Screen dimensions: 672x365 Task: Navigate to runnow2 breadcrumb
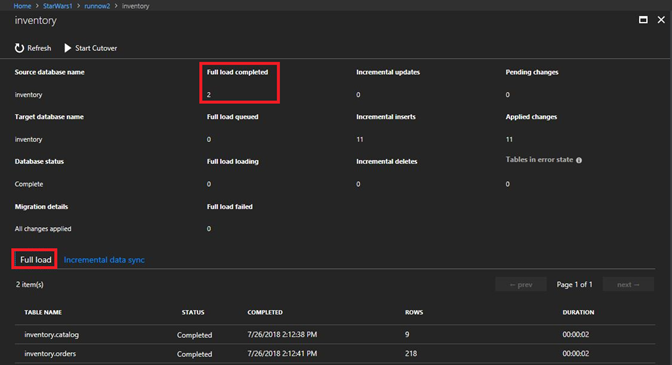(97, 6)
